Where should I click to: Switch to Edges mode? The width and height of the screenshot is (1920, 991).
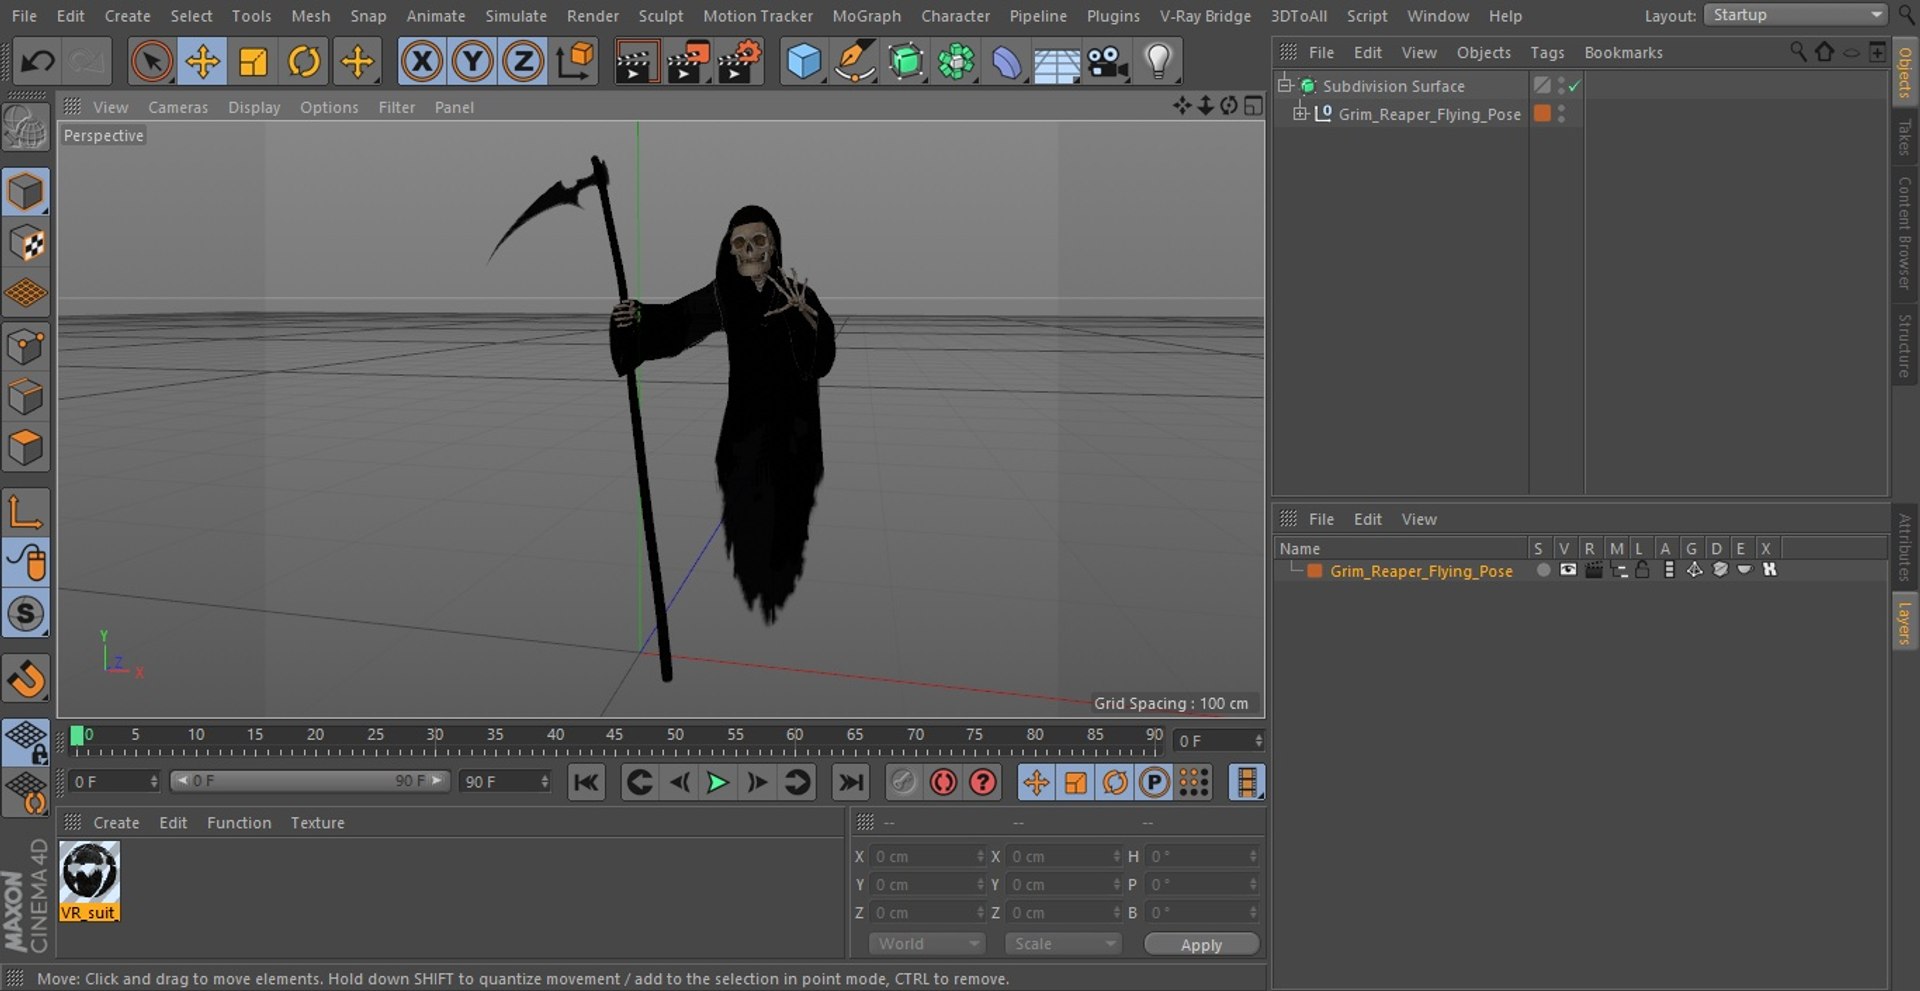(26, 397)
